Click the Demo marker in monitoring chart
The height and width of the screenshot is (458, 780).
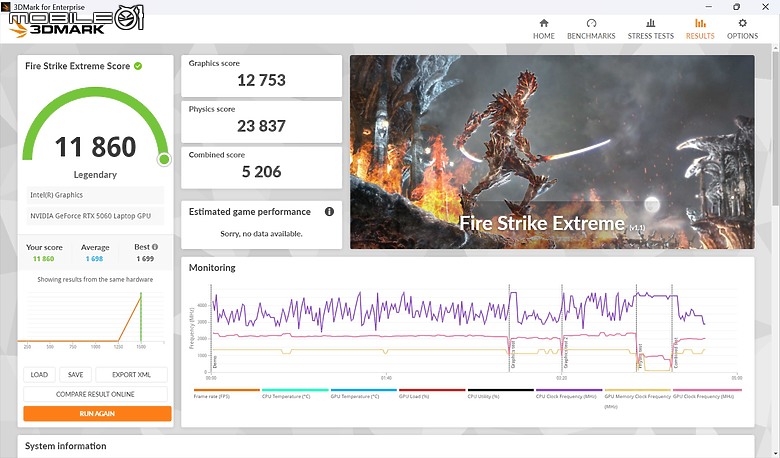pos(215,362)
